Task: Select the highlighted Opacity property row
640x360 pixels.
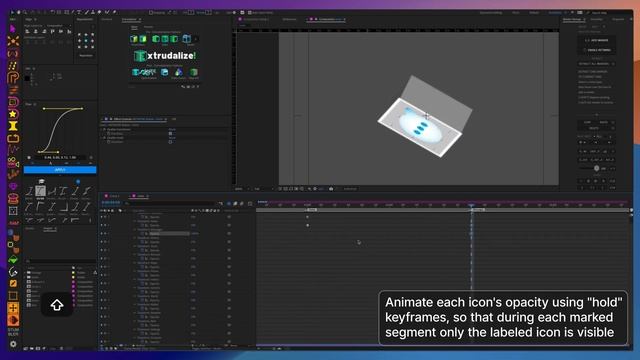Action: pos(169,233)
